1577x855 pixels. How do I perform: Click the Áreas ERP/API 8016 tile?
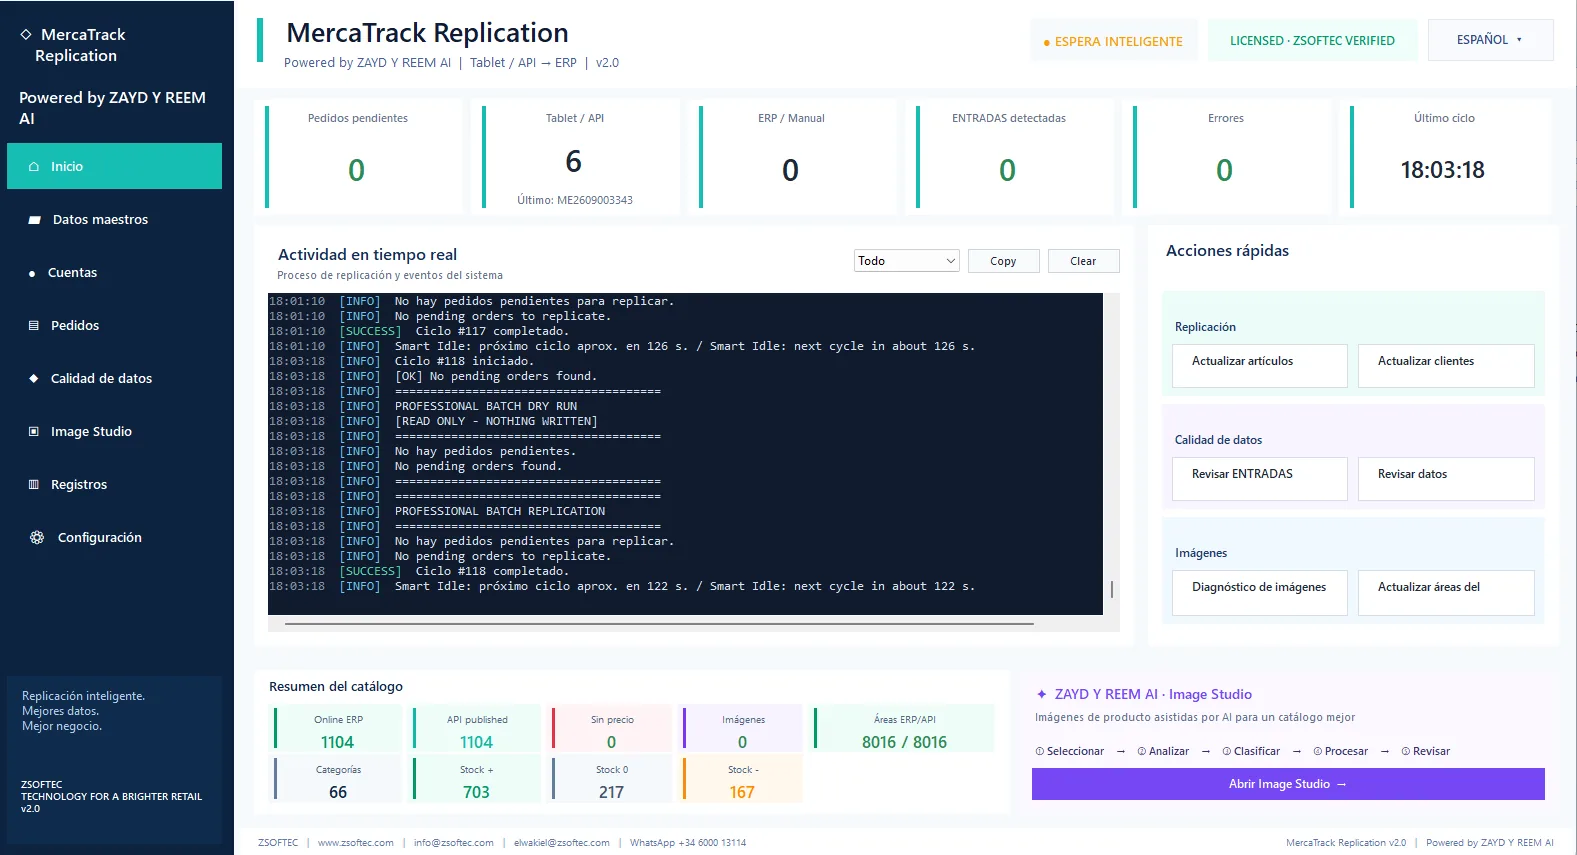[904, 729]
